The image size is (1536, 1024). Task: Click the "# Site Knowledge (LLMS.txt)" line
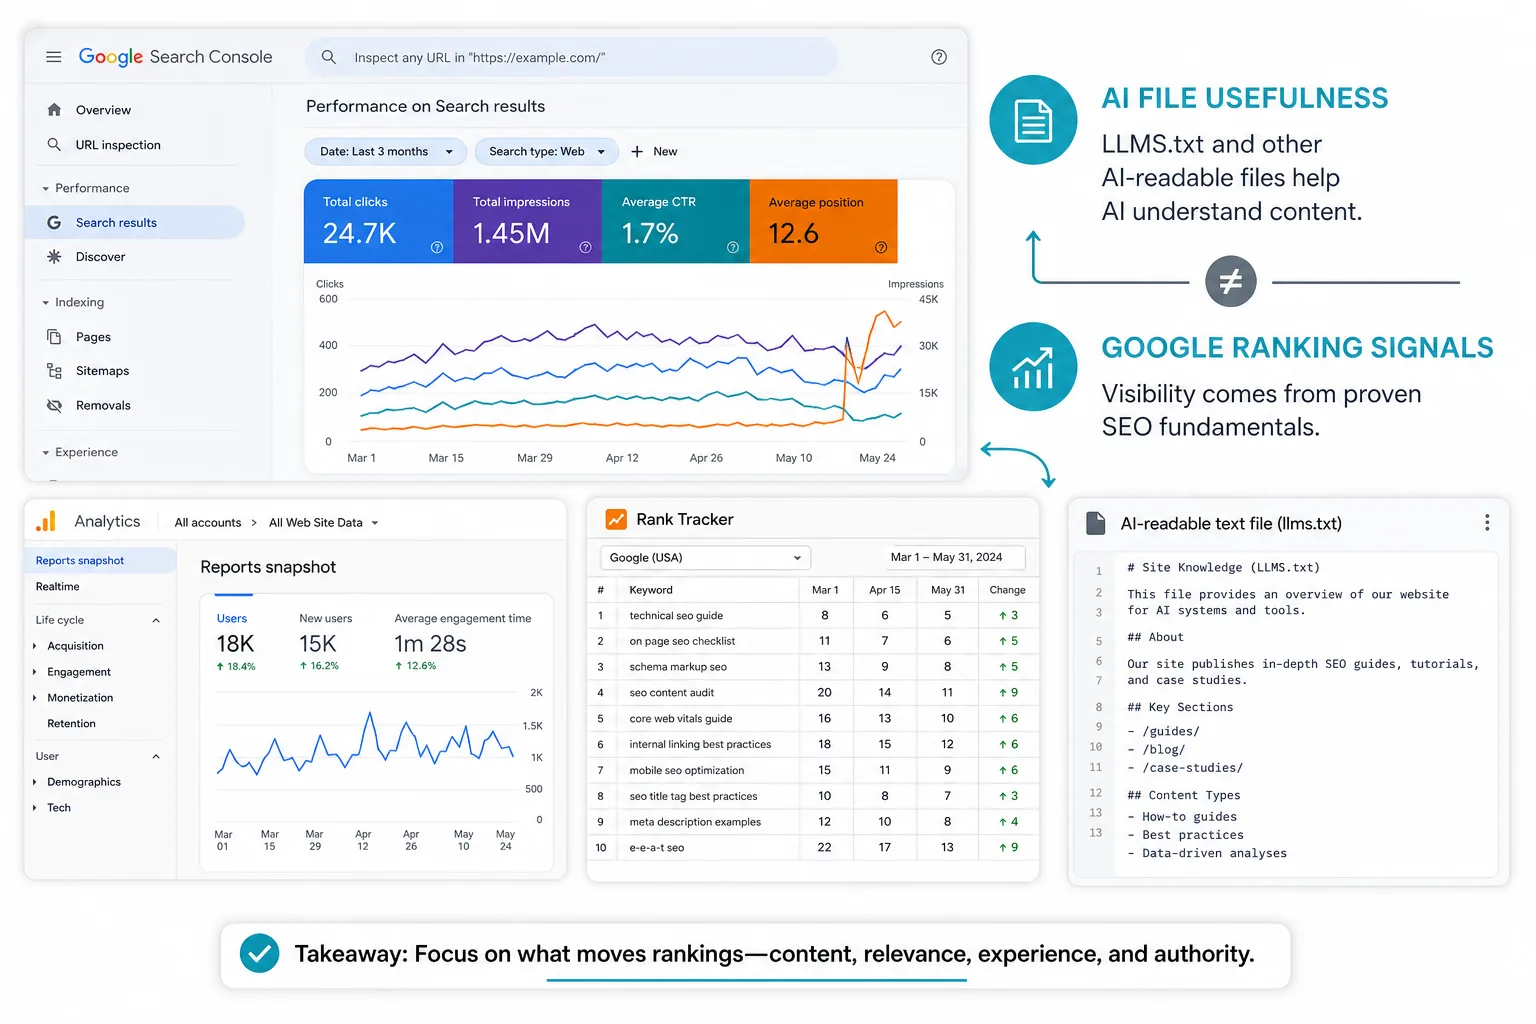click(1224, 567)
